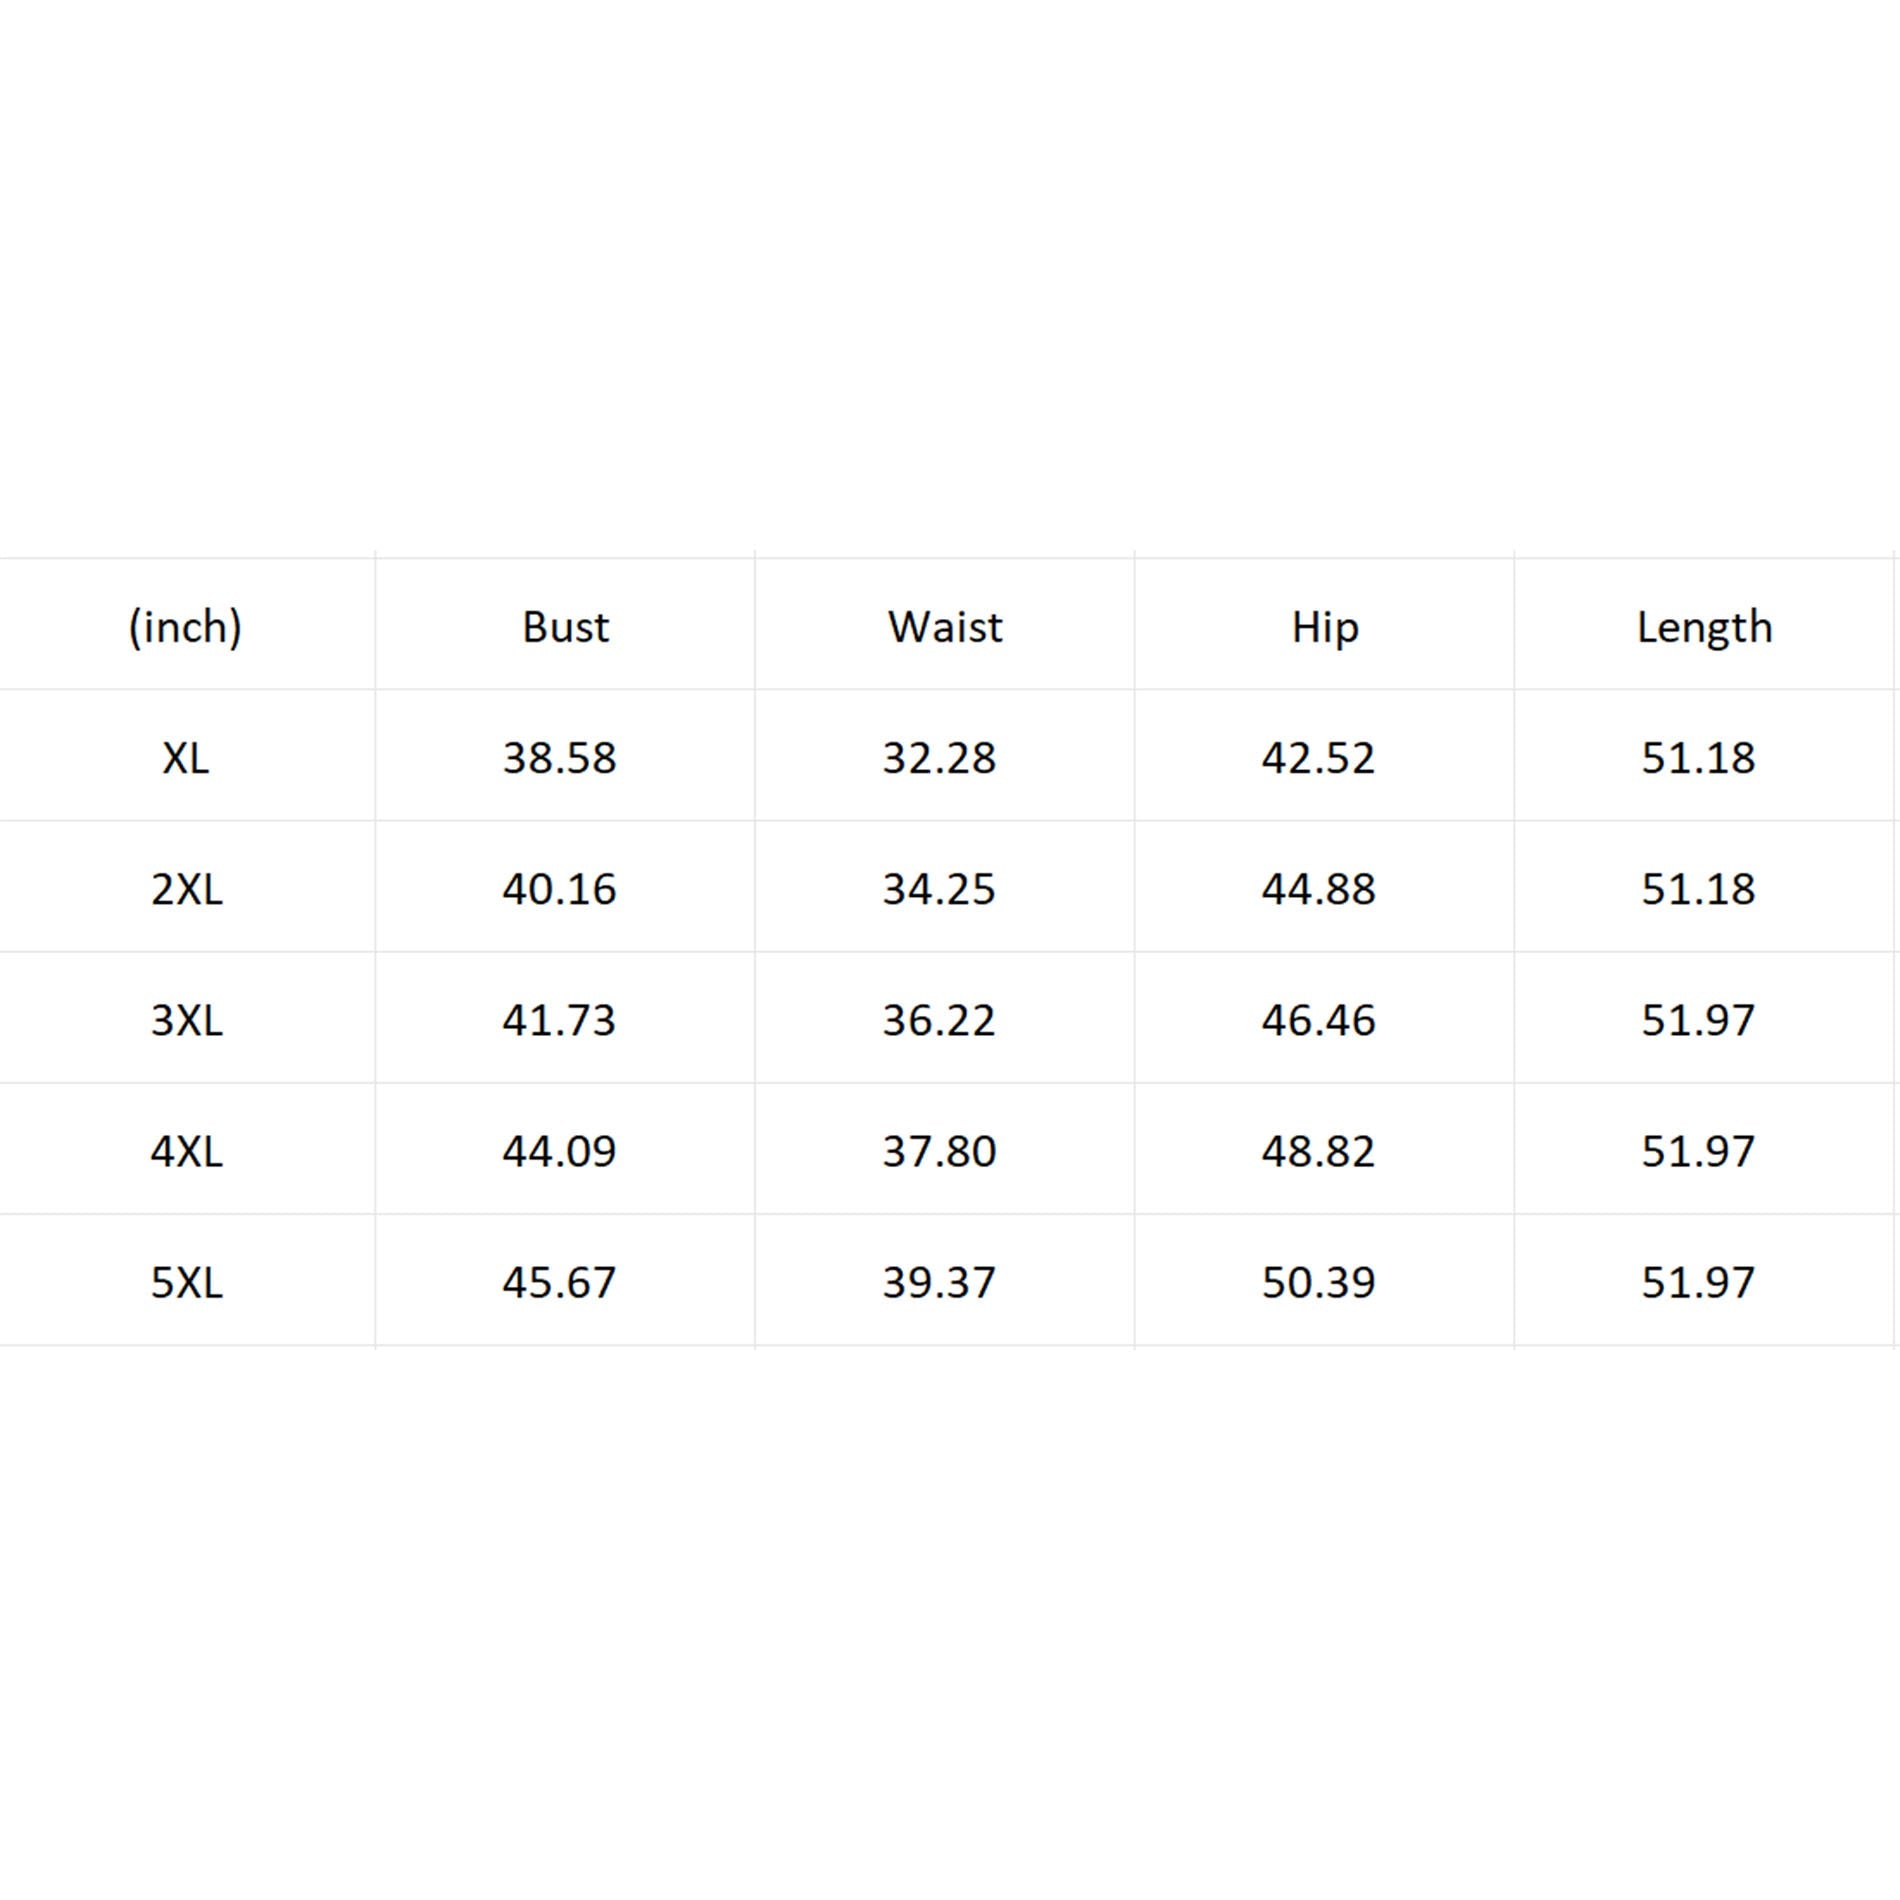Viewport: 1900px width, 1900px height.
Task: Select the Waist column header
Action: coord(945,627)
